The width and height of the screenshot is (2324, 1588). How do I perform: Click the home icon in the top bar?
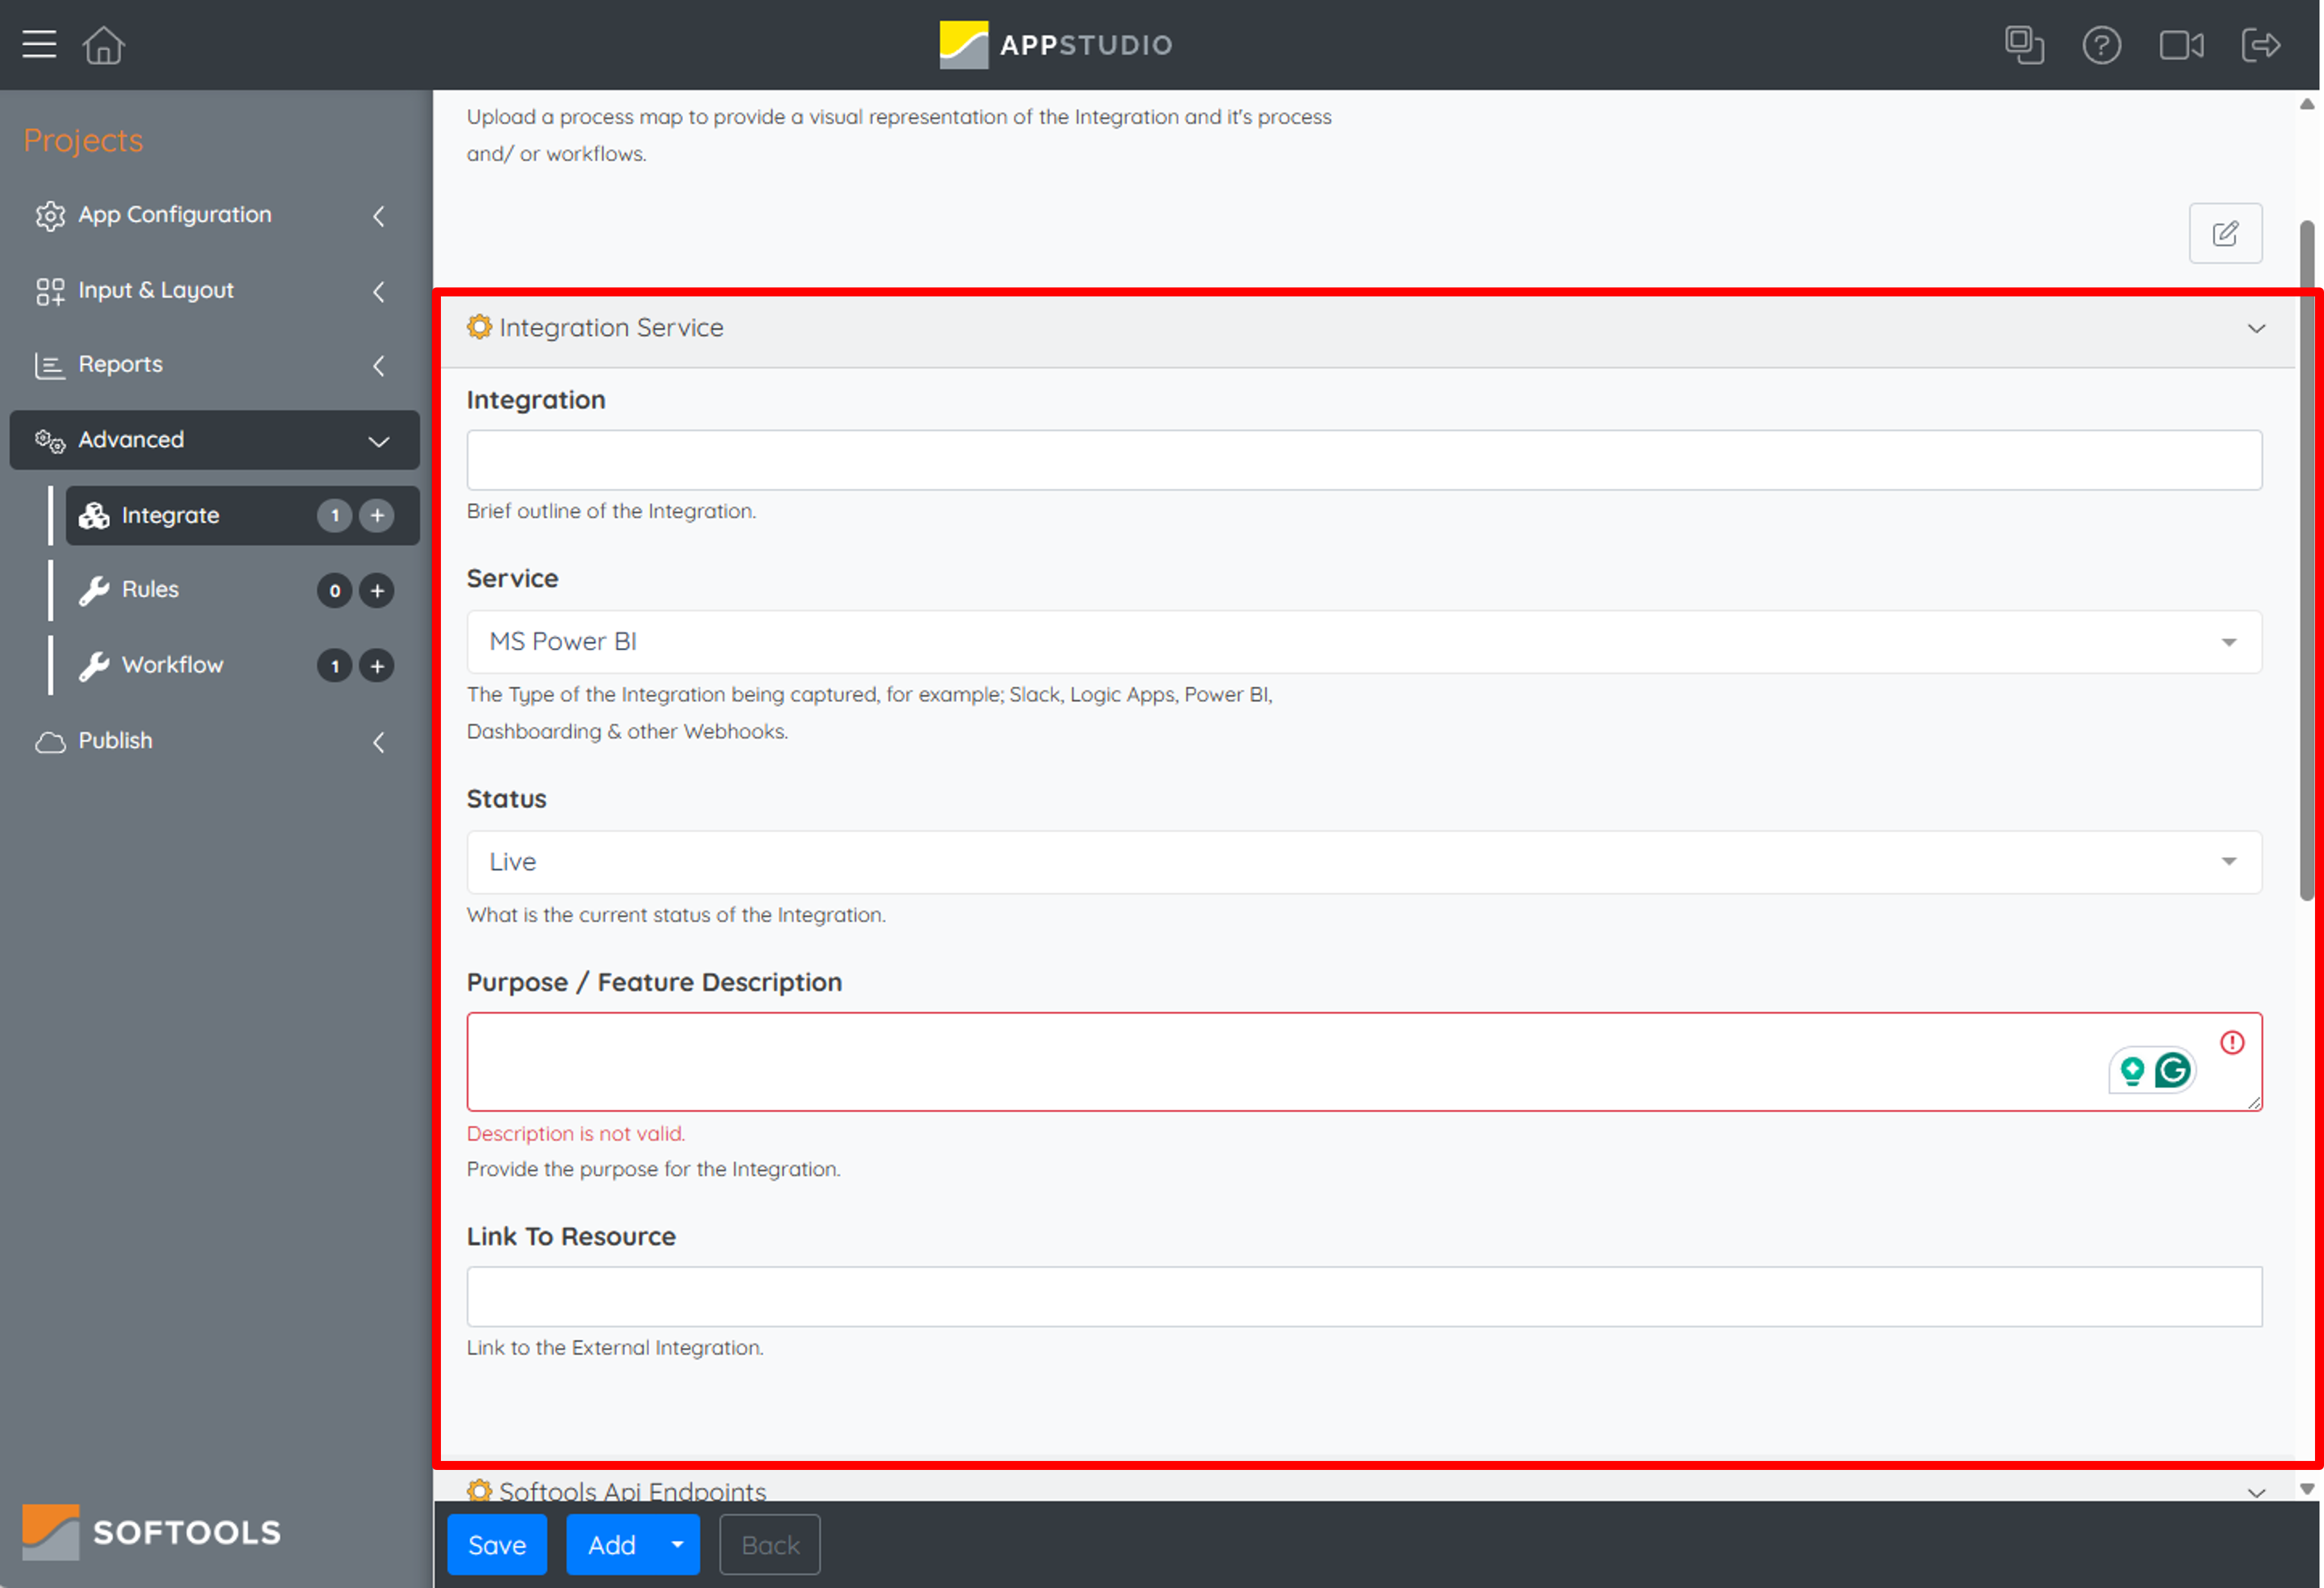pyautogui.click(x=103, y=44)
